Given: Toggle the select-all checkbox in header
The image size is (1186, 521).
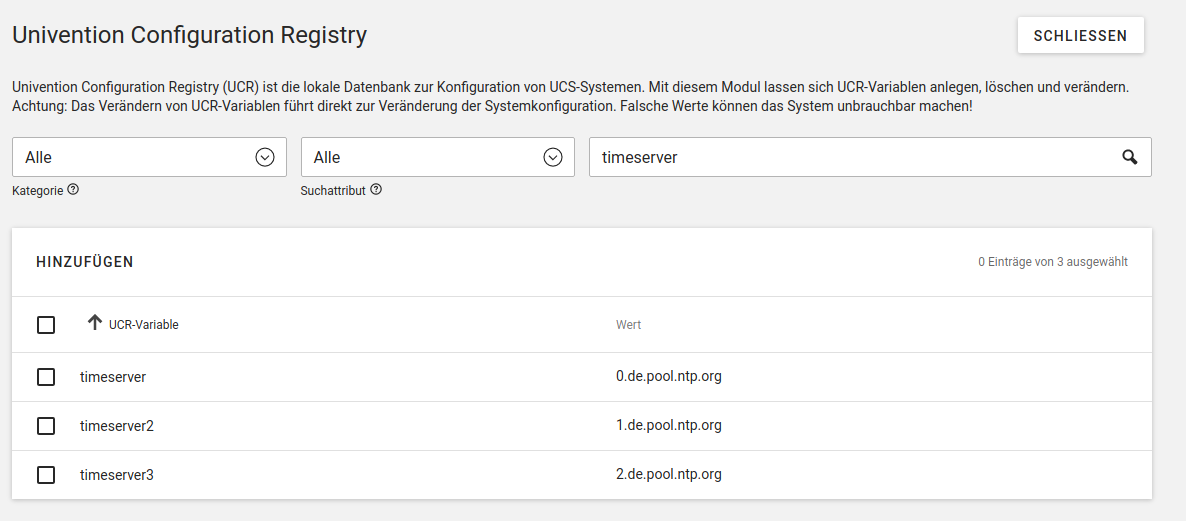Looking at the screenshot, I should [x=46, y=325].
